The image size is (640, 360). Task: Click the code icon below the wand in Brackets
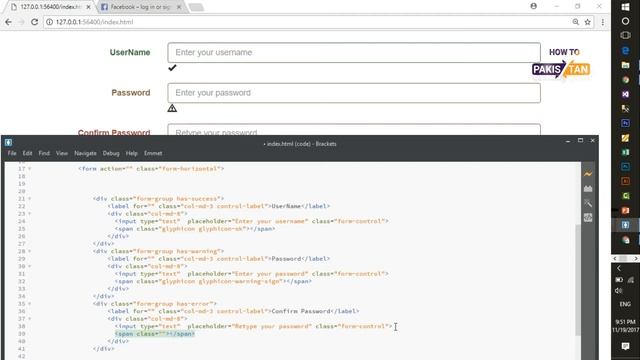coord(588,218)
